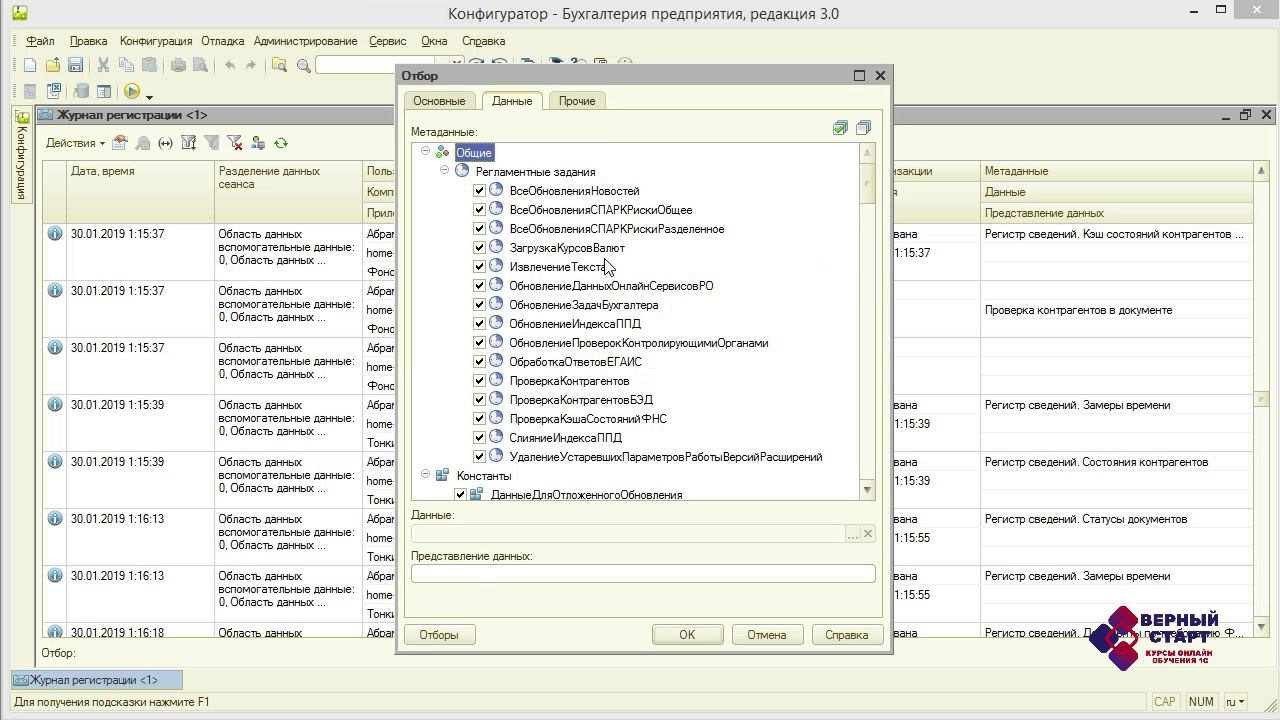
Task: Click the start debugging play icon
Action: tap(132, 92)
